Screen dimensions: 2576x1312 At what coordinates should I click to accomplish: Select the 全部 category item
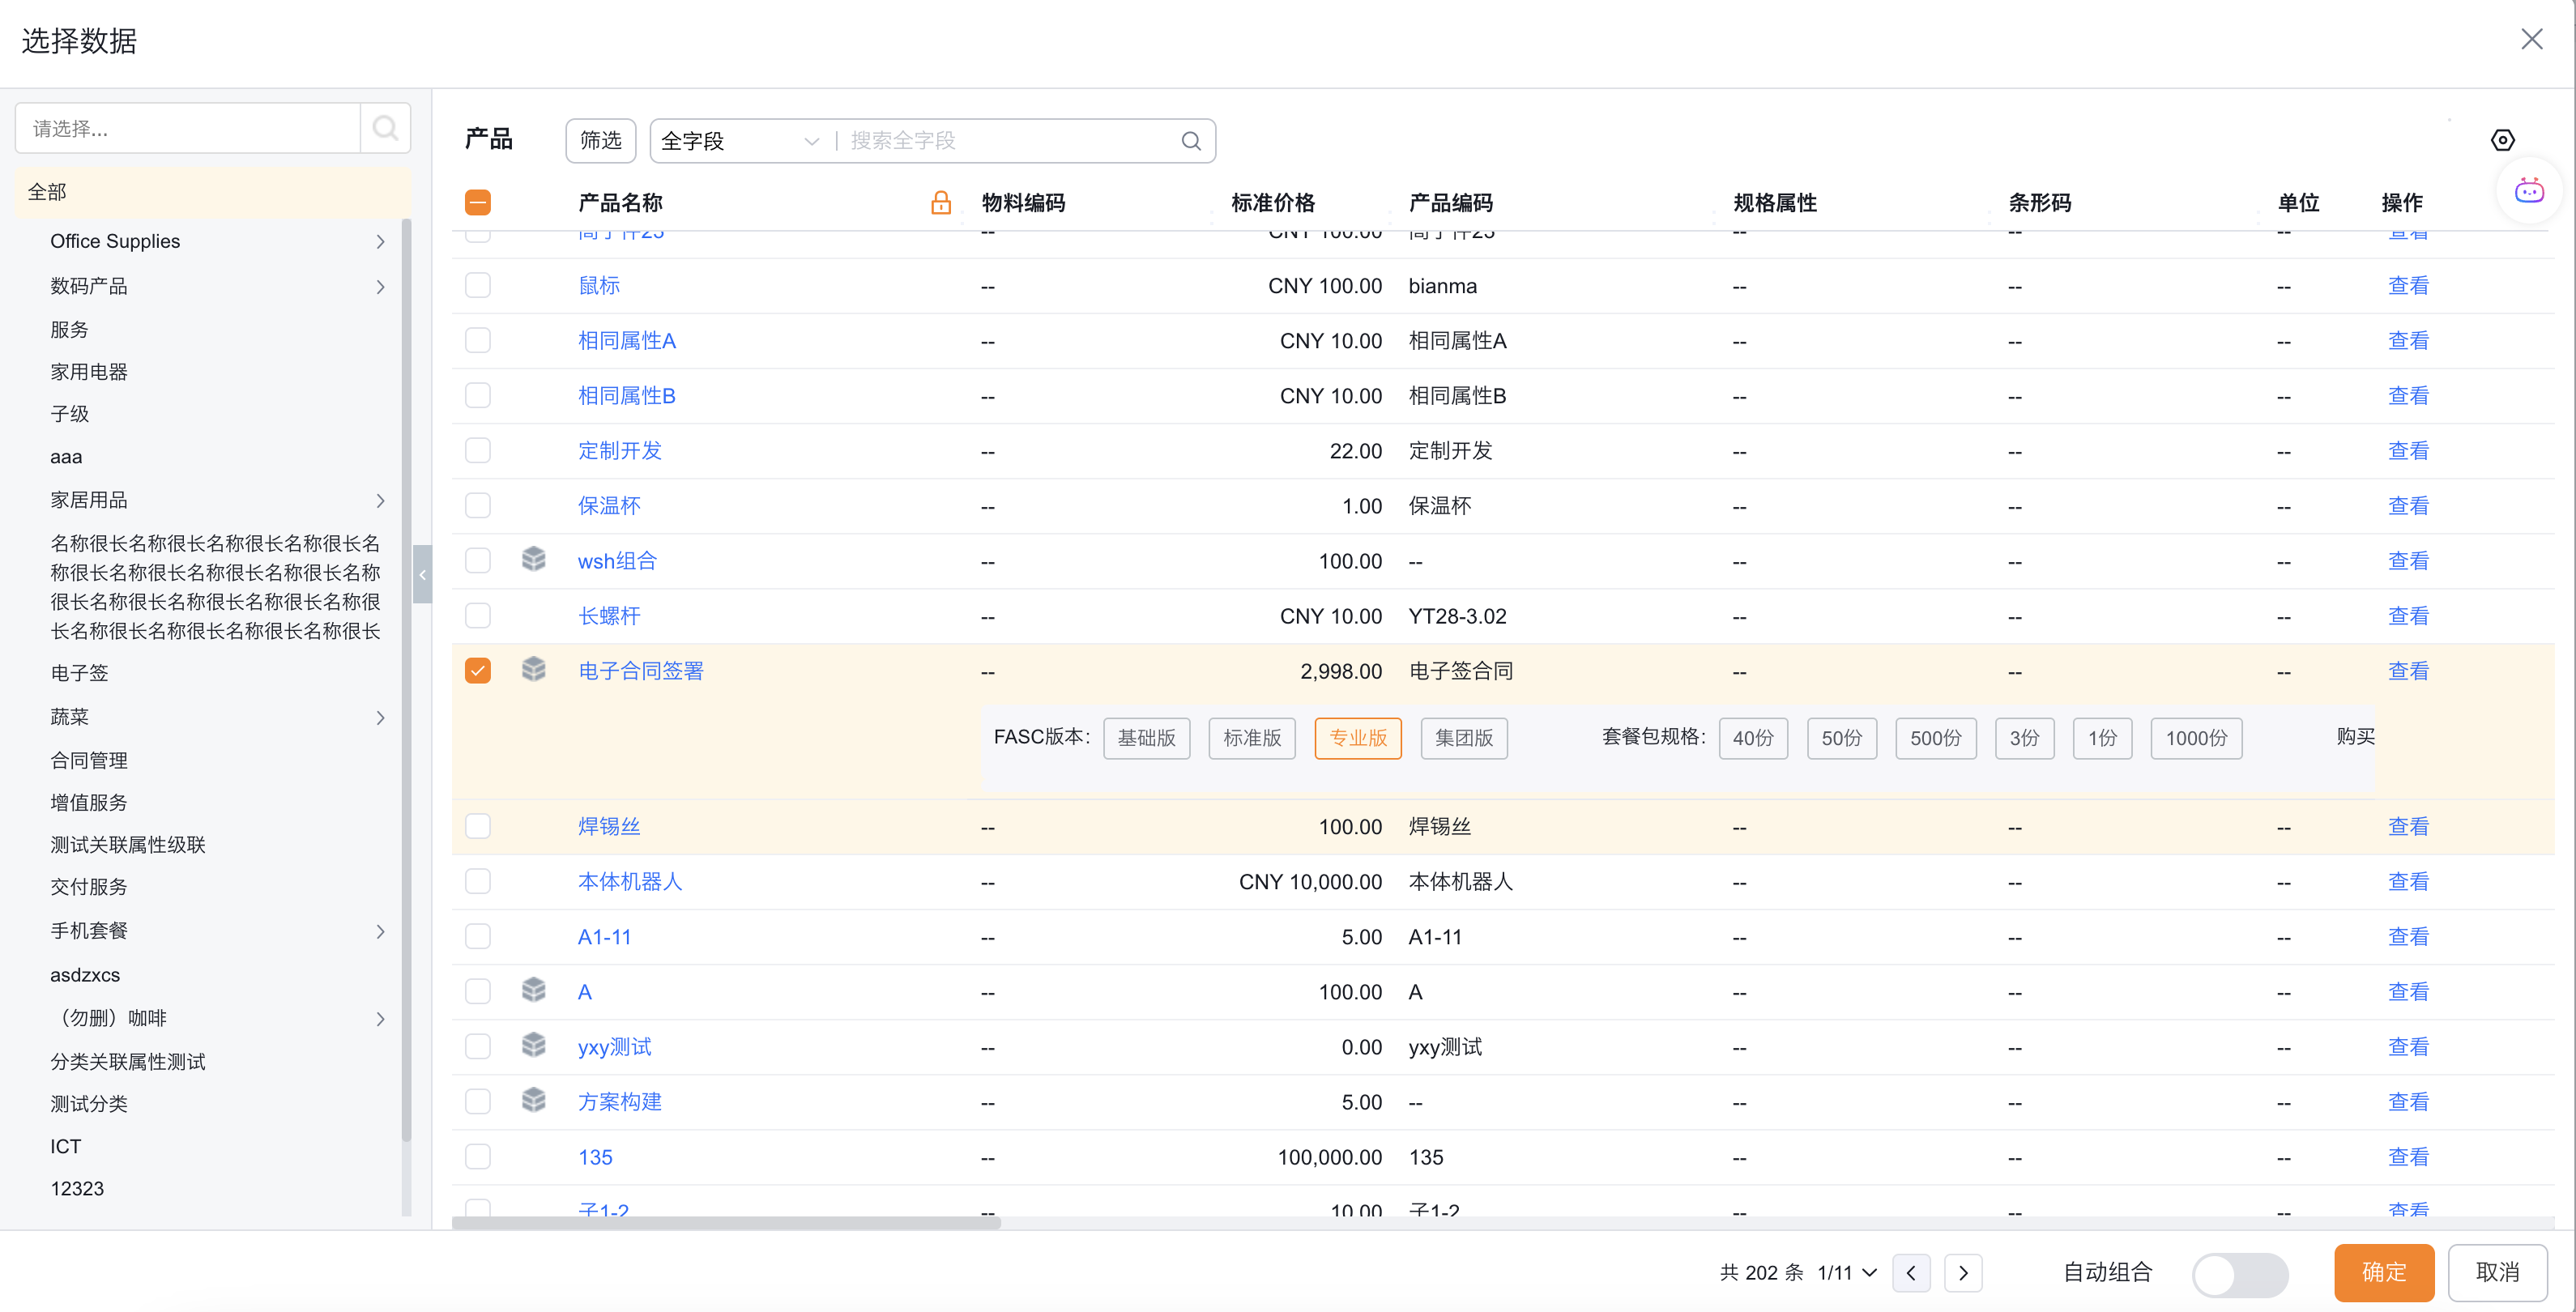coord(47,192)
